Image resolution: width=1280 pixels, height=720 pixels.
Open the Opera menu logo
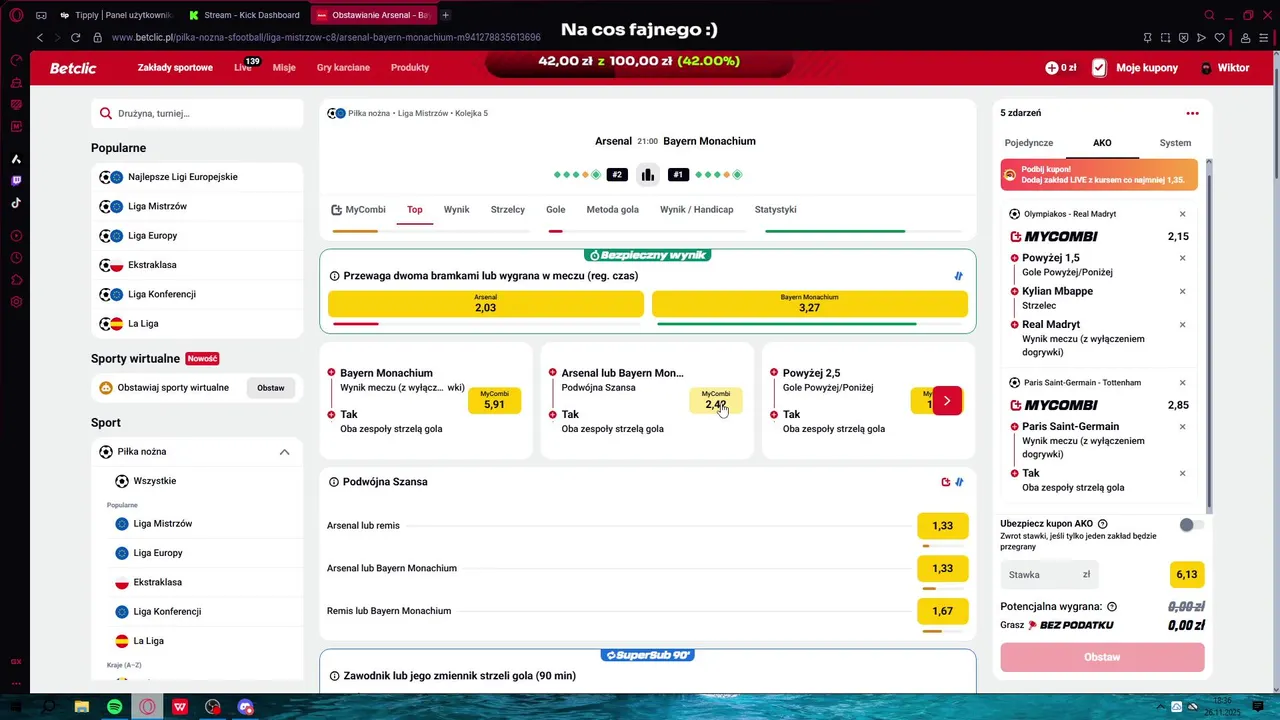point(16,15)
